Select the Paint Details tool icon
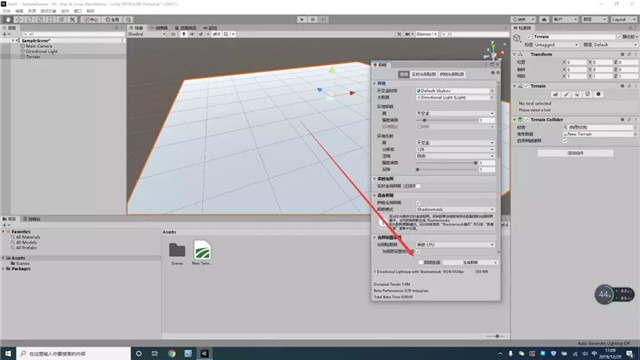 [x=588, y=94]
